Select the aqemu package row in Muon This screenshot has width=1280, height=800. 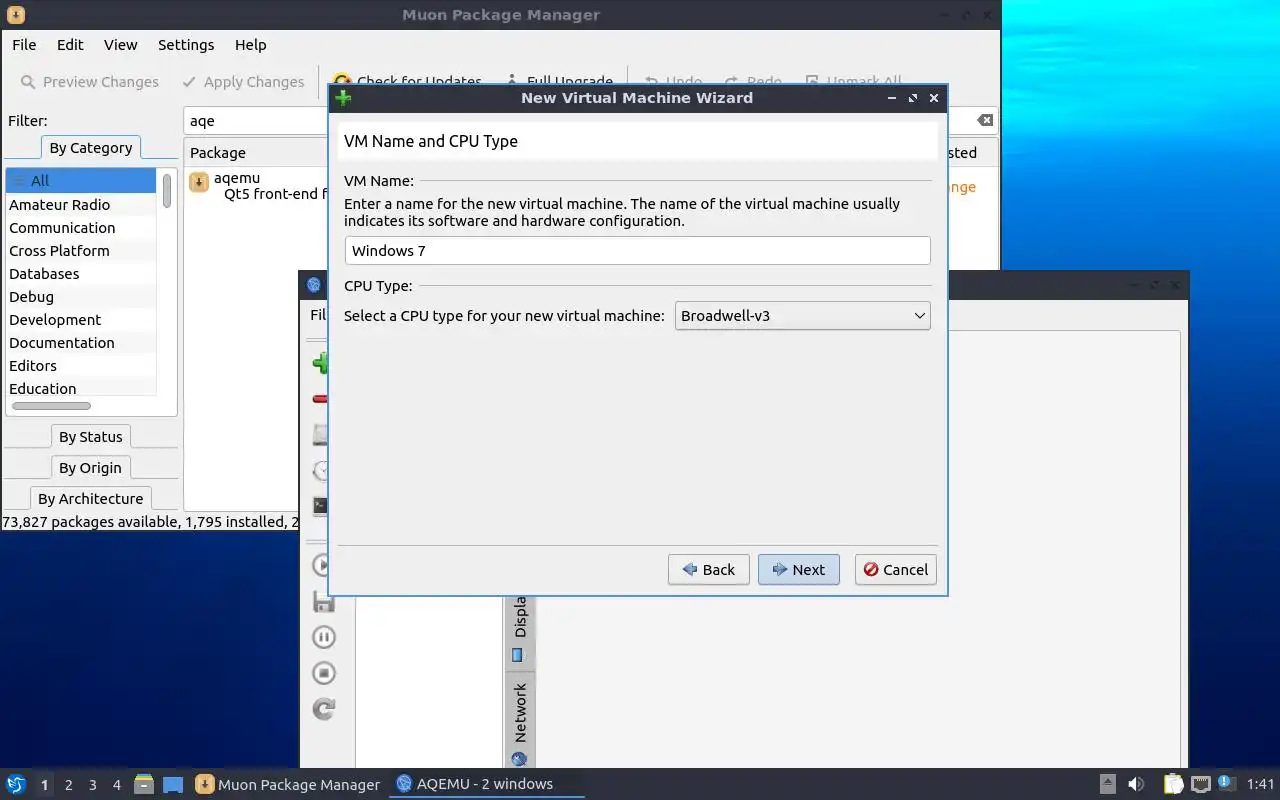click(x=258, y=186)
